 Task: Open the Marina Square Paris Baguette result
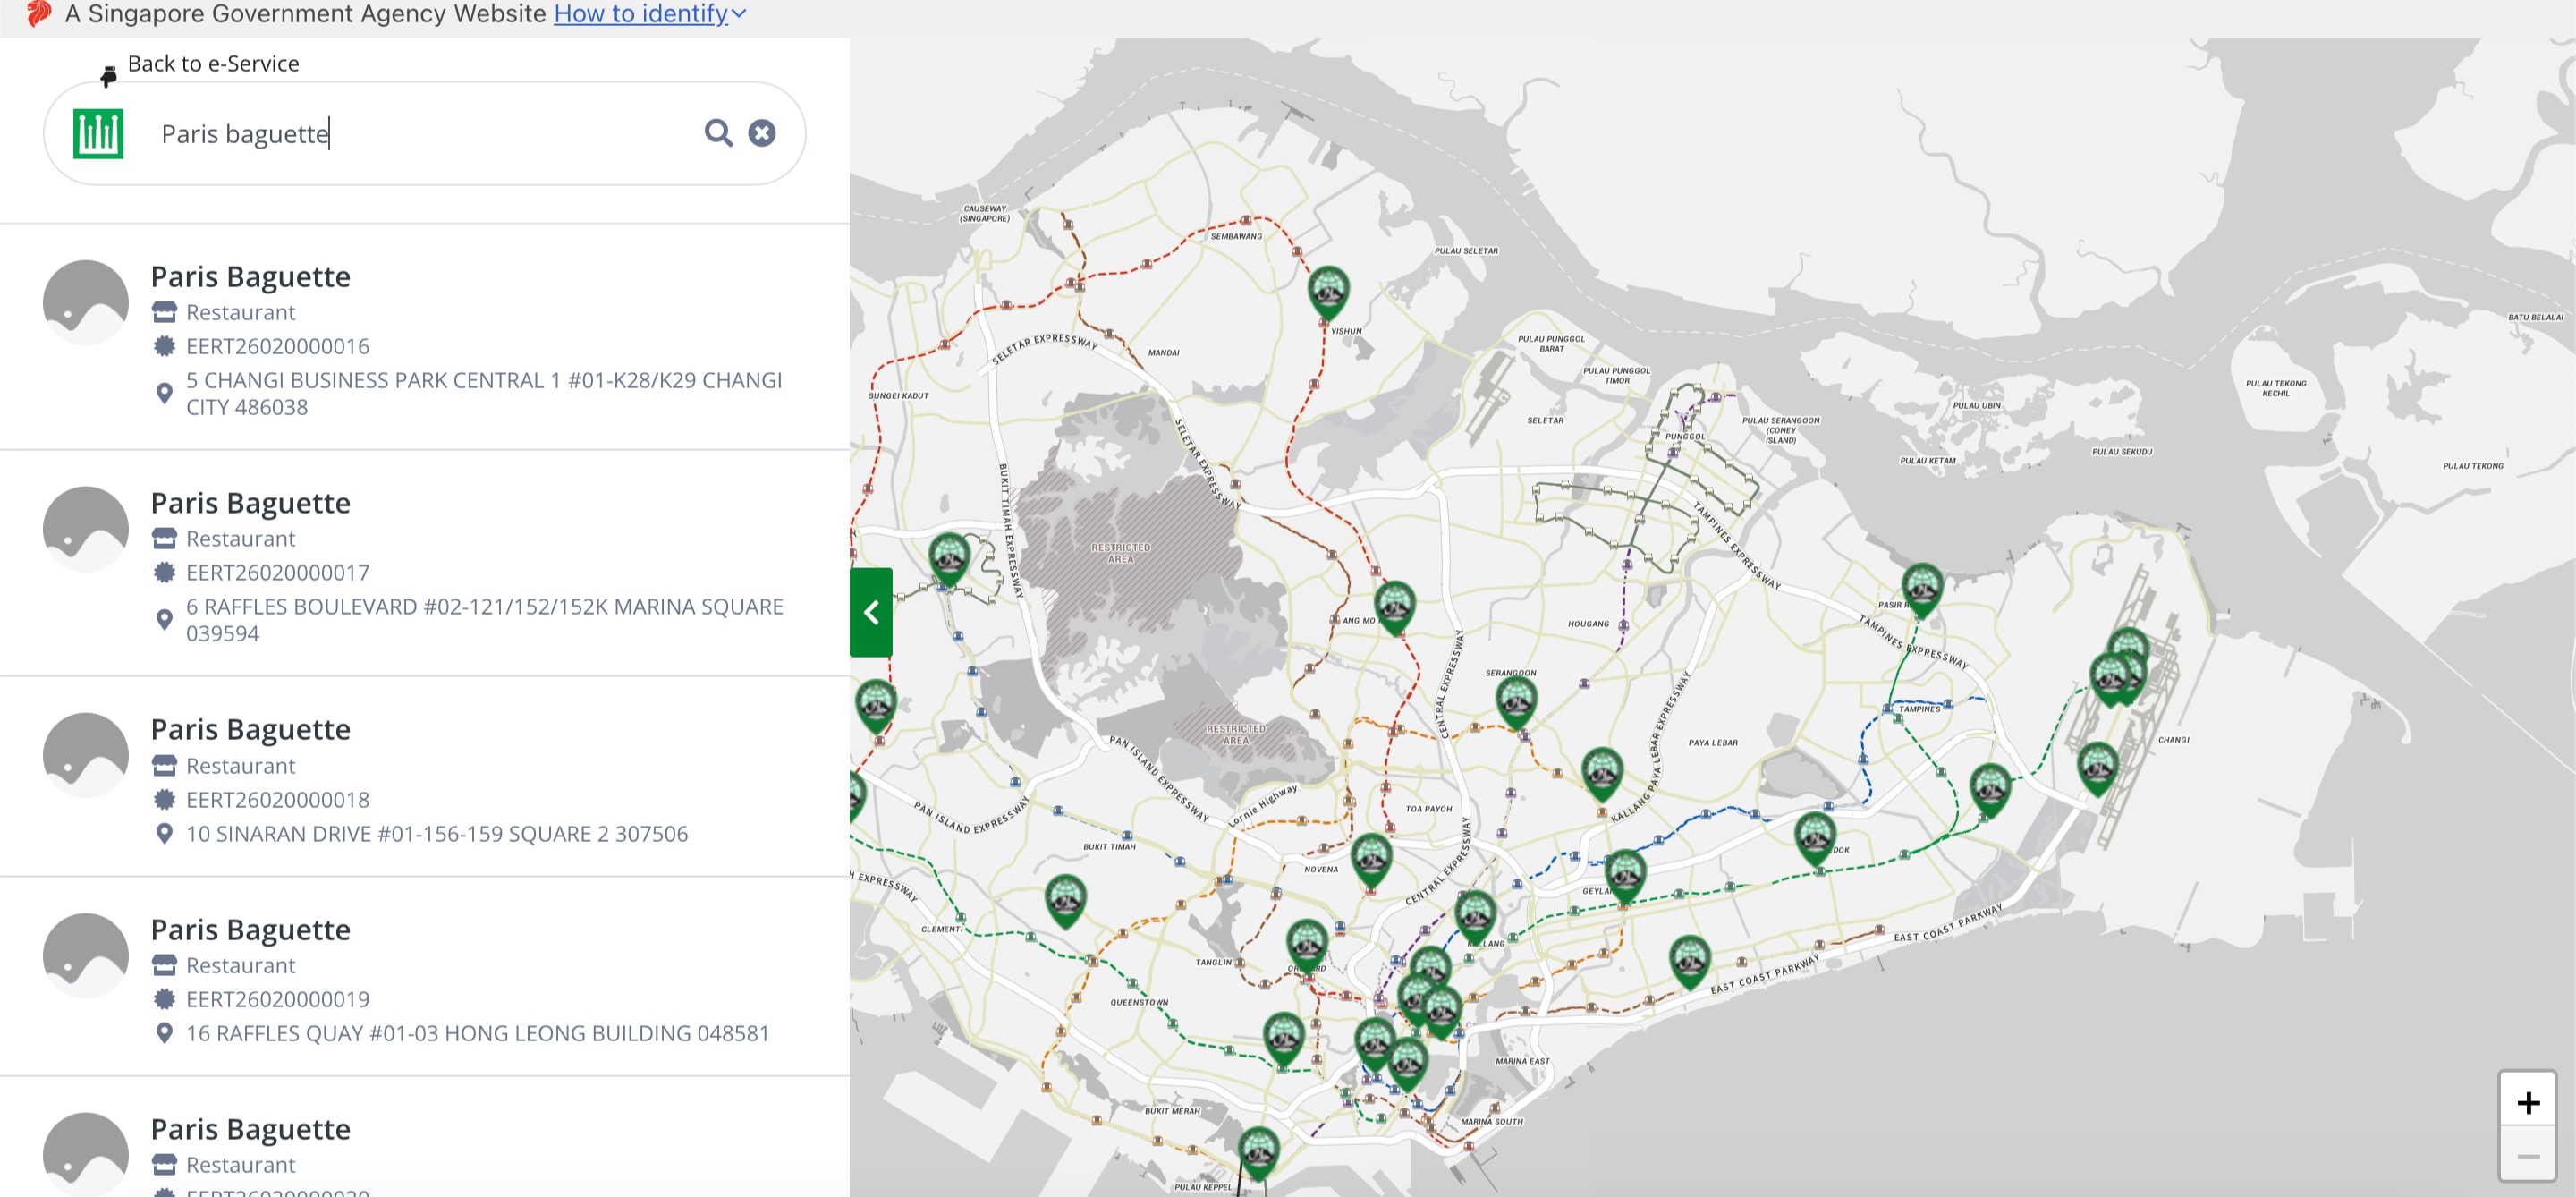pyautogui.click(x=250, y=503)
